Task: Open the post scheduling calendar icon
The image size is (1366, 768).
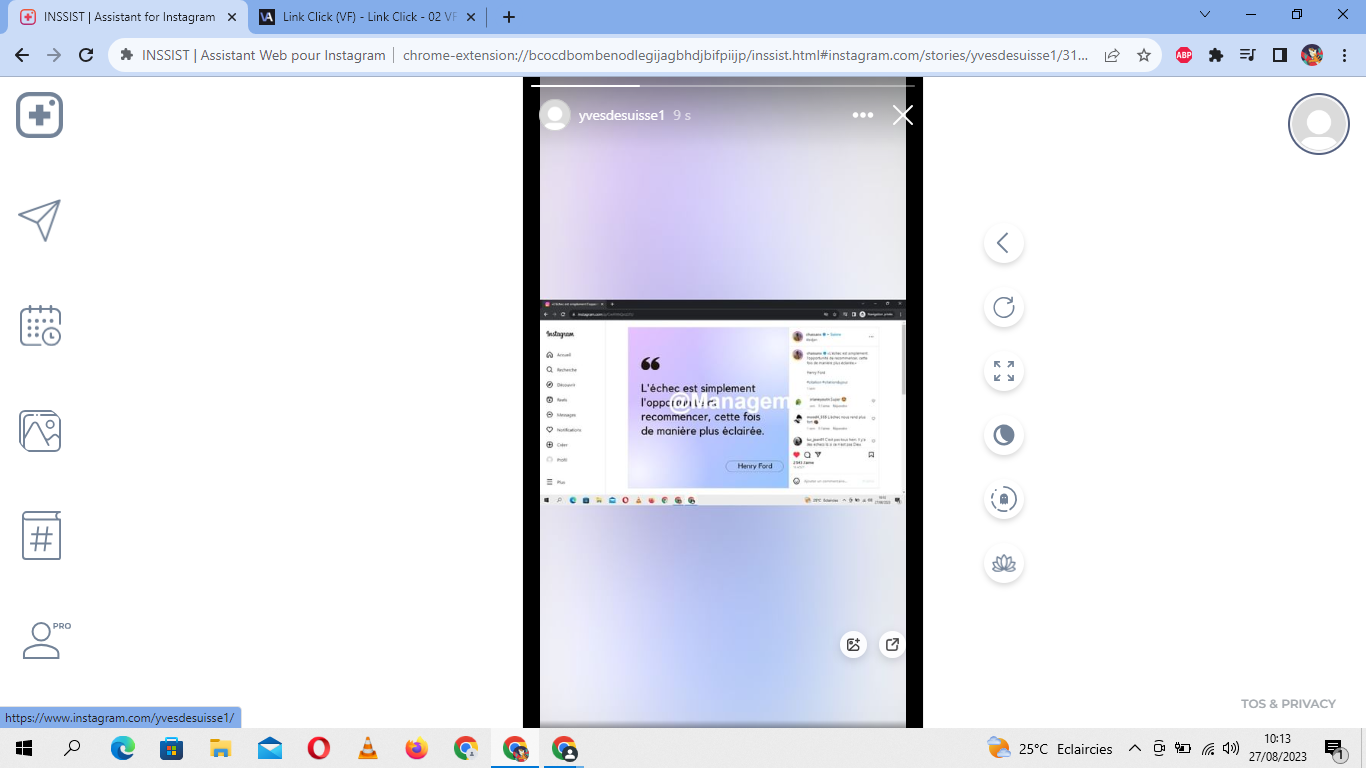Action: (40, 326)
